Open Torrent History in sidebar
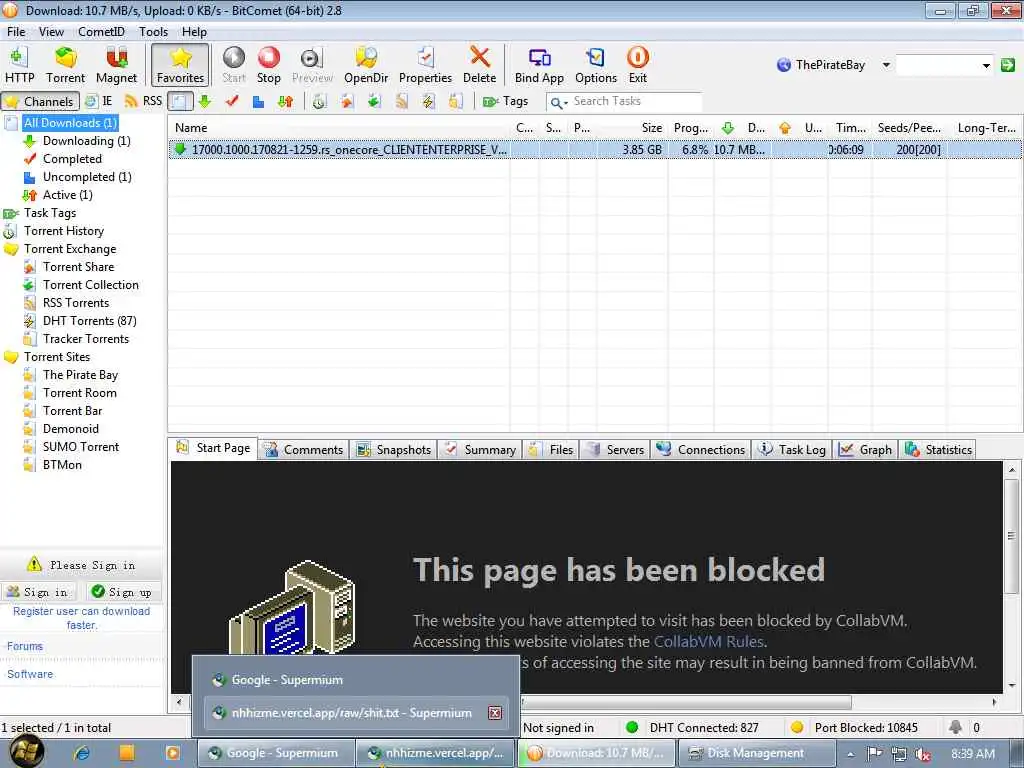 64,231
